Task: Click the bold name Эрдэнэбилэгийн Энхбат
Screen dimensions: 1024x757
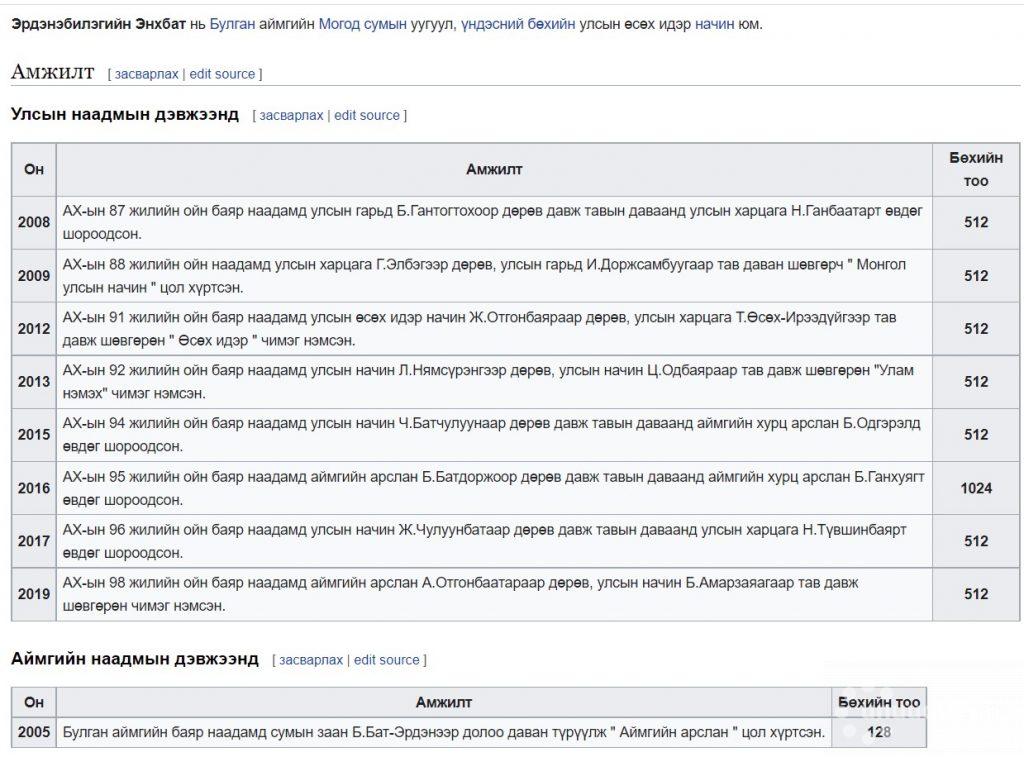Action: click(x=99, y=24)
